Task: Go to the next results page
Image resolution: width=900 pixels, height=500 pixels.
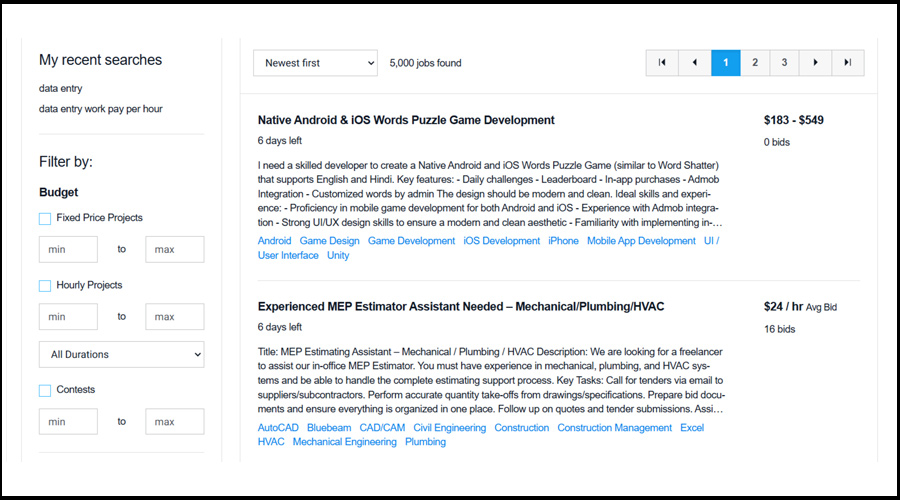Action: pyautogui.click(x=815, y=63)
